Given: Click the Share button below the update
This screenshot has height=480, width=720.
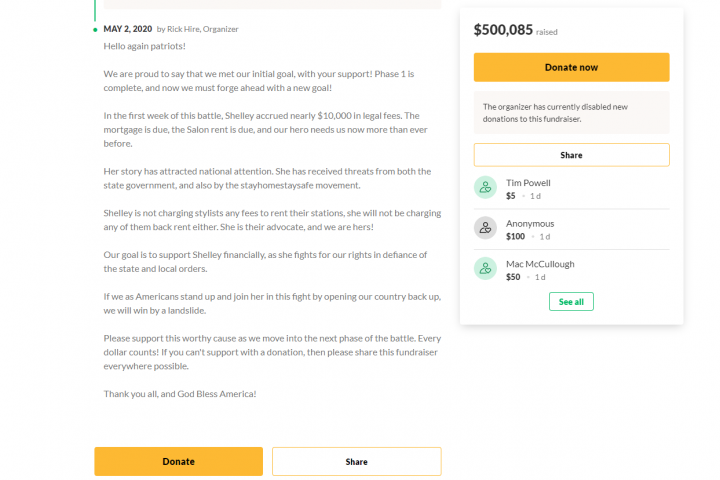Looking at the screenshot, I should click(357, 462).
